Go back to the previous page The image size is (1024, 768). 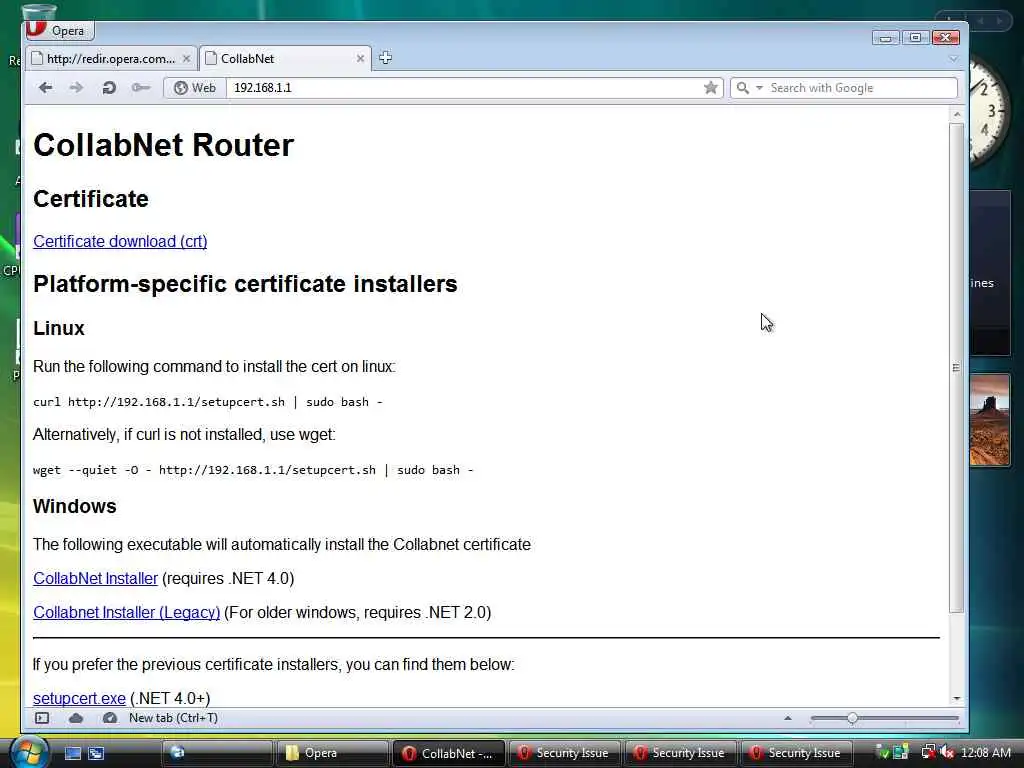pos(45,88)
